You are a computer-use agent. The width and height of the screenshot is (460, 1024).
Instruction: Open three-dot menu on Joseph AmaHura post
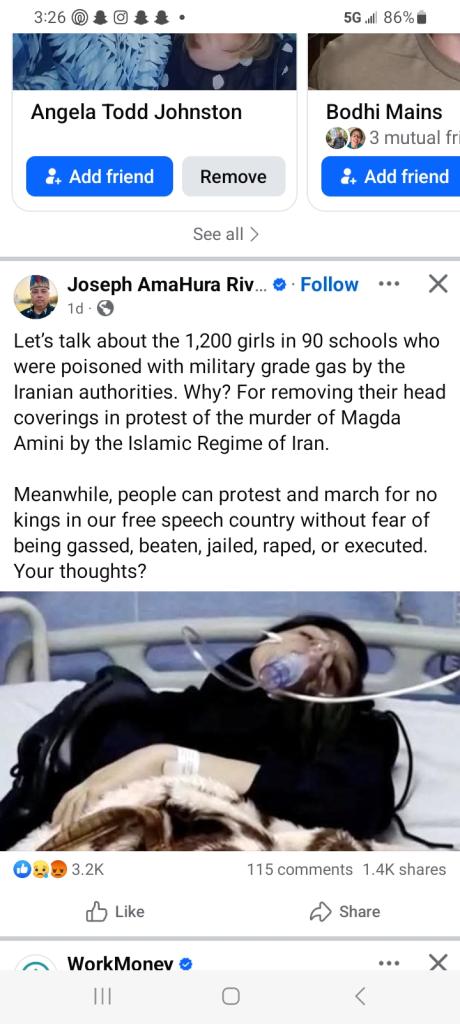pos(388,284)
